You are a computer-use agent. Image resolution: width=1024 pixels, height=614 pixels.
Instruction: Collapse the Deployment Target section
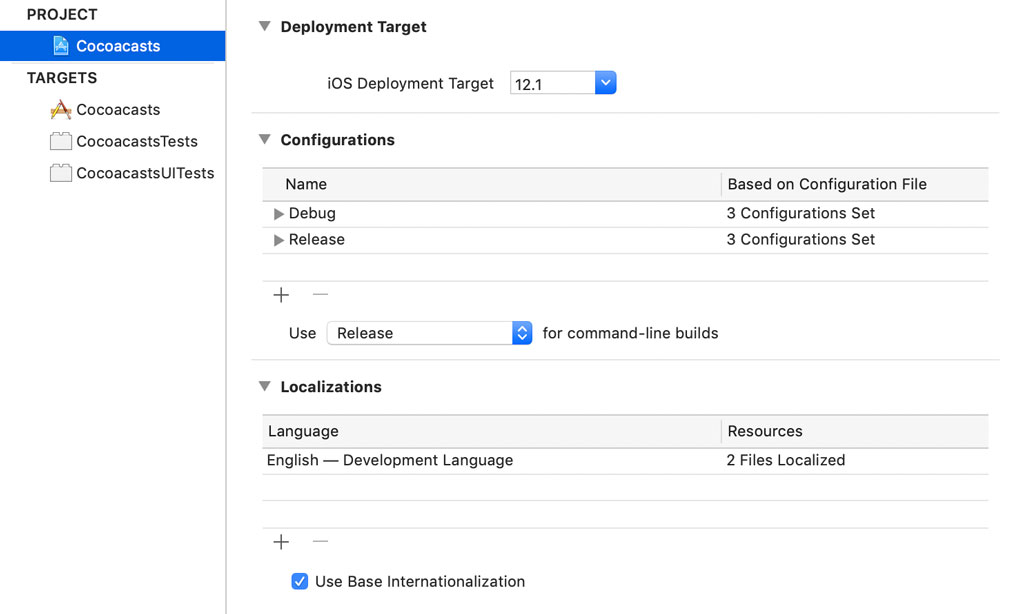tap(264, 27)
